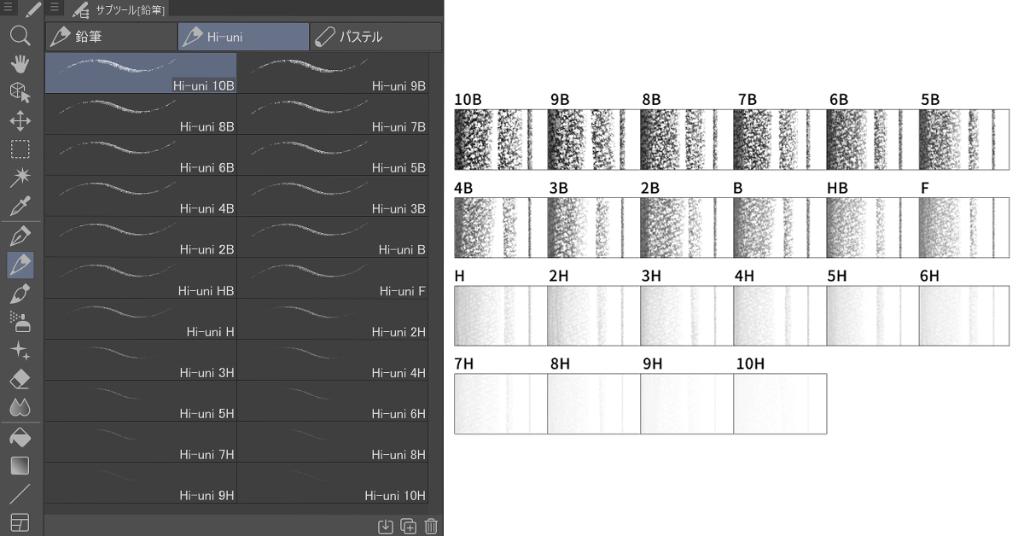Switch to the パステル tab

(x=376, y=37)
